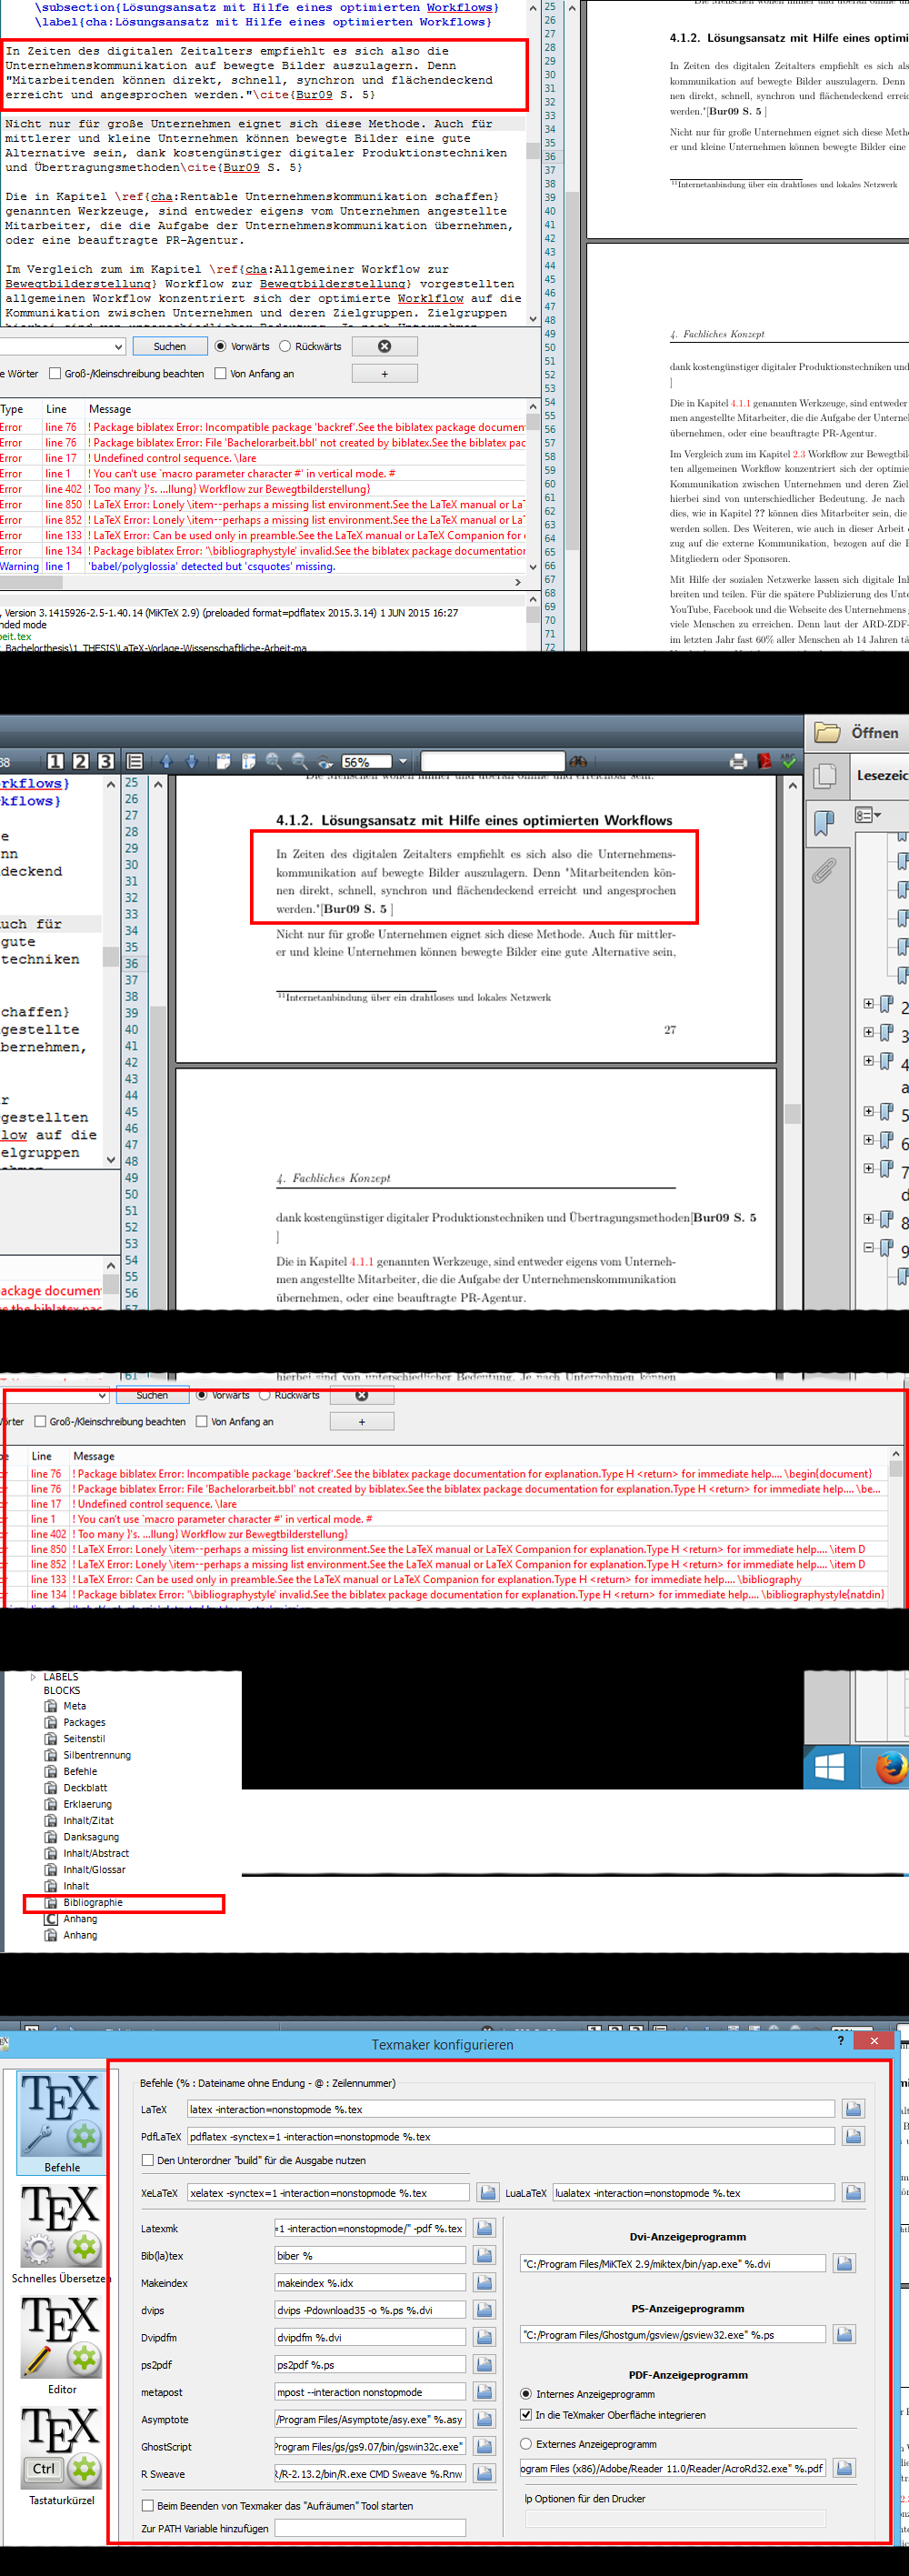Open the search scope dropdown left of Suchen
Image resolution: width=909 pixels, height=2576 pixels.
[118, 347]
